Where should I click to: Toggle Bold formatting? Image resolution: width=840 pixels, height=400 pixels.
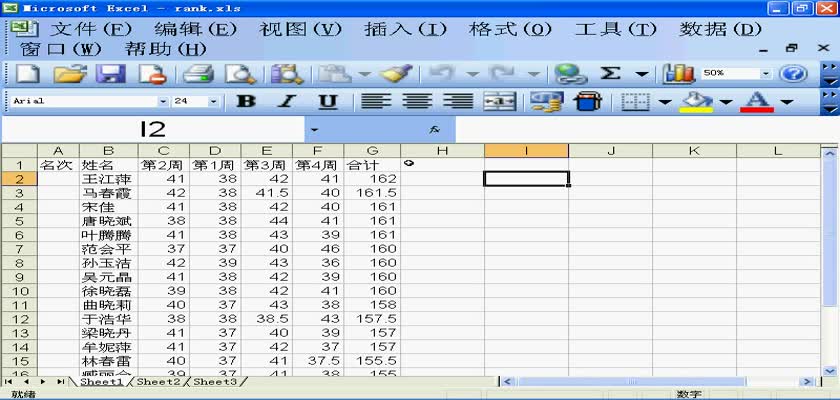click(246, 101)
